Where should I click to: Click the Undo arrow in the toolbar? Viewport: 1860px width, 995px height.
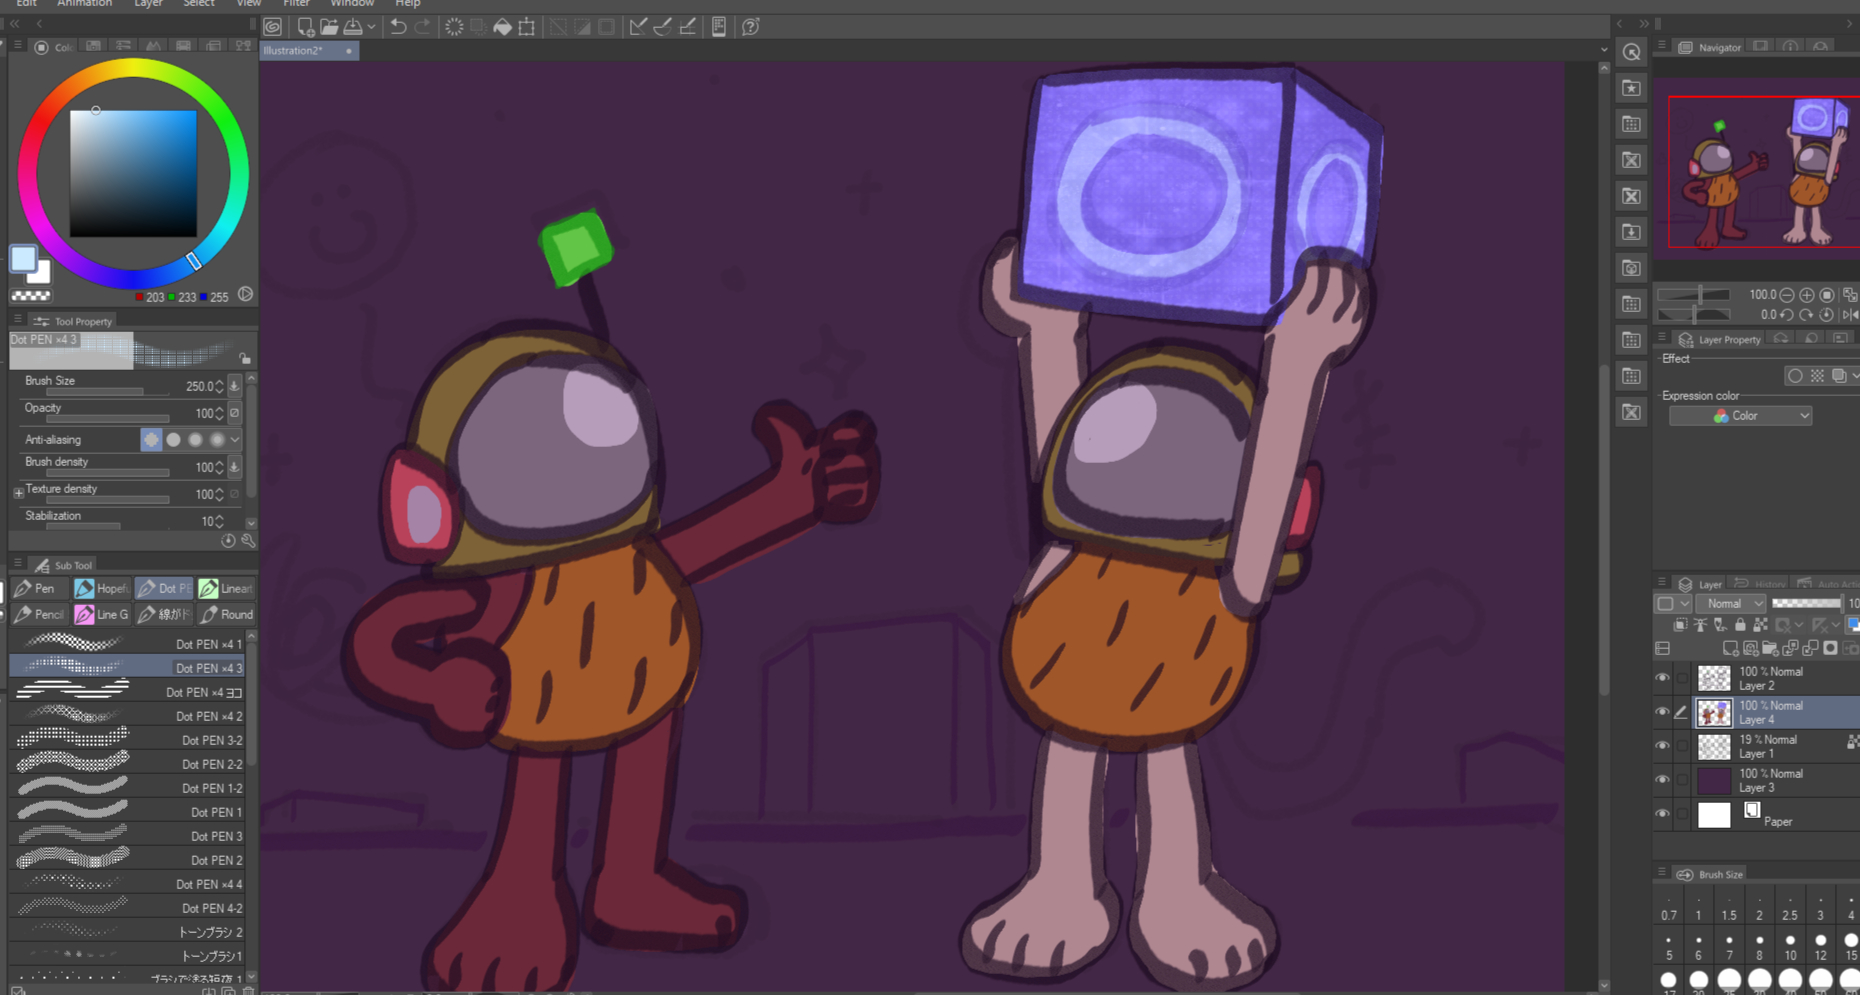[398, 27]
